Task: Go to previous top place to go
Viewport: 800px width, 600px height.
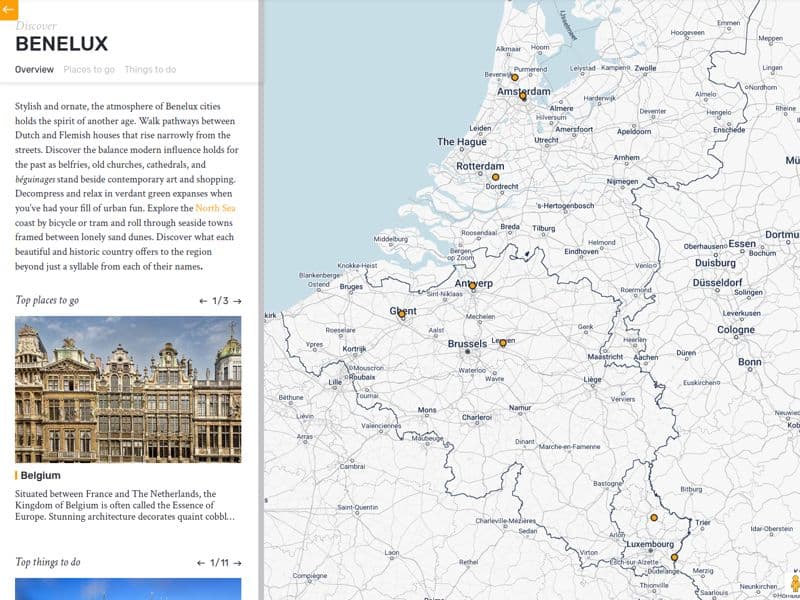Action: click(x=203, y=301)
